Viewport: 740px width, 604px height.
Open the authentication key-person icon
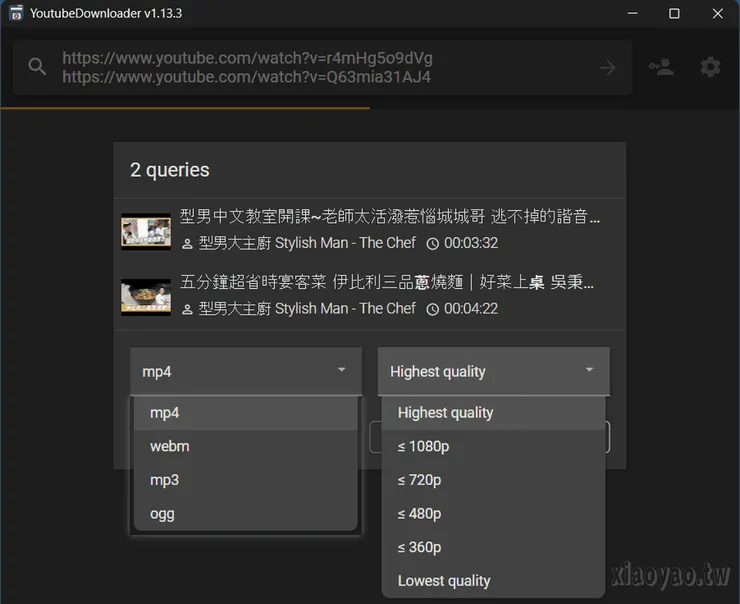point(661,67)
